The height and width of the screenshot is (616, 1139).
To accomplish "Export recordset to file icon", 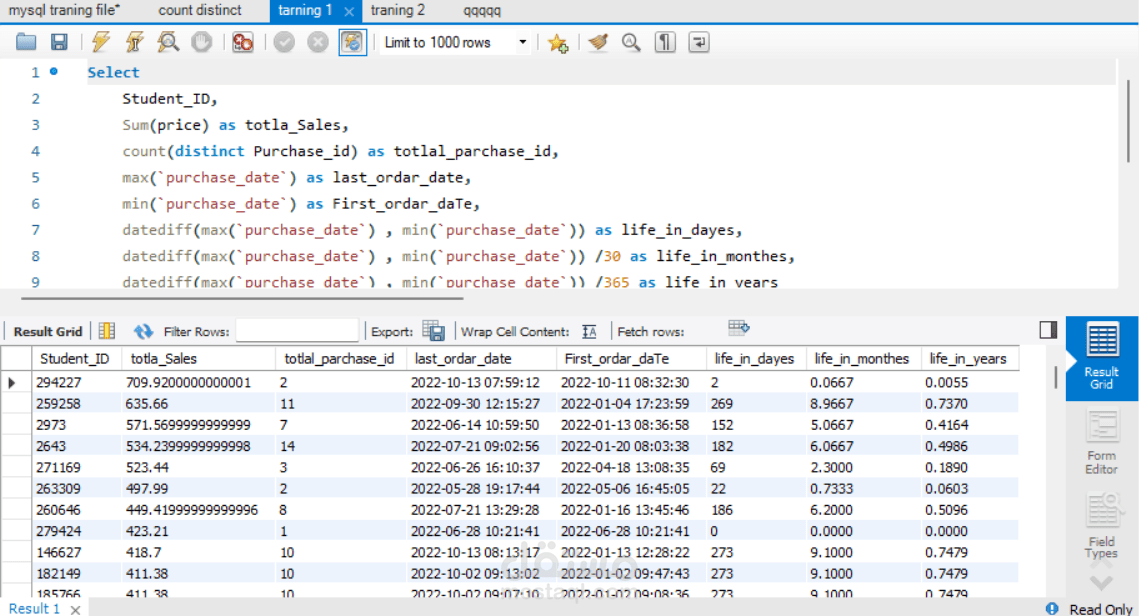I will click(434, 331).
